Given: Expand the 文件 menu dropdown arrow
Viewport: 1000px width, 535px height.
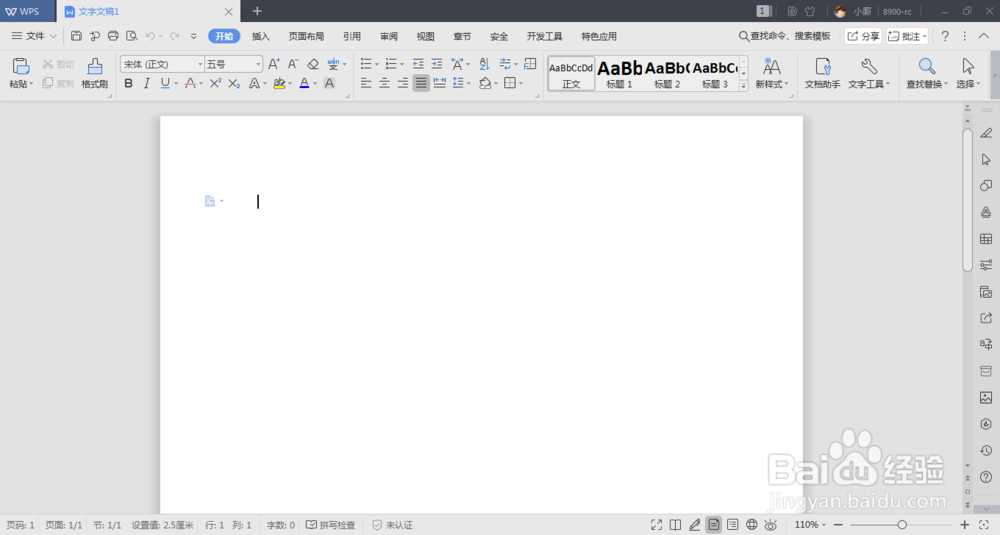Looking at the screenshot, I should 54,36.
